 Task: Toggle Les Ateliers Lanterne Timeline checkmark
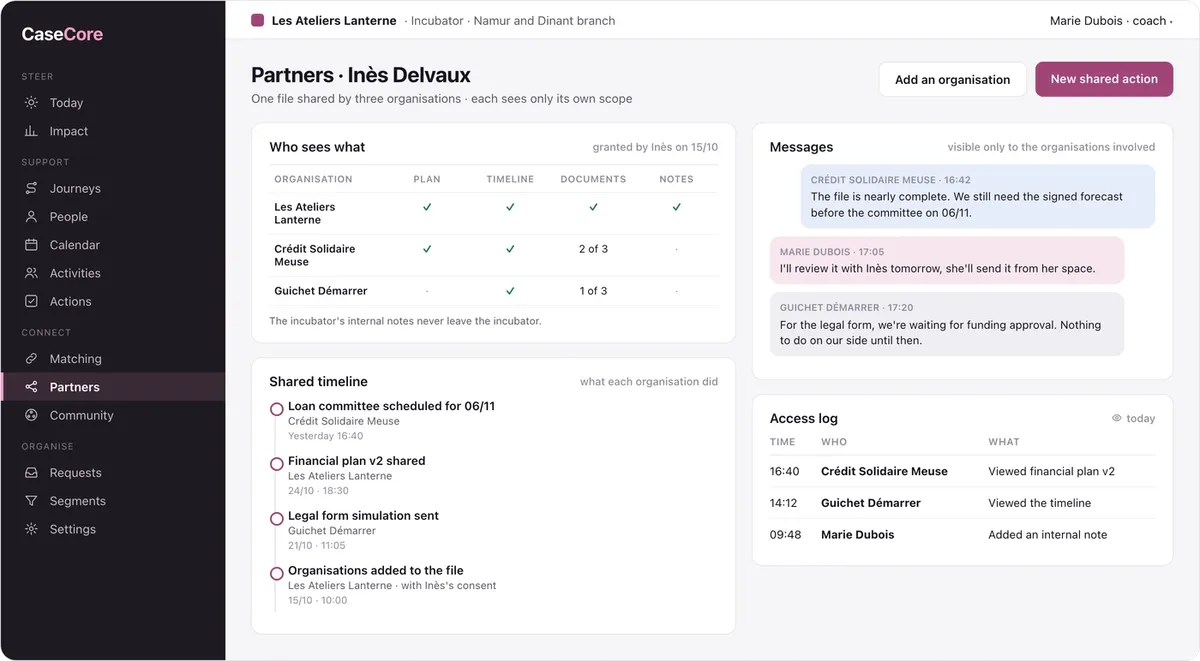[510, 207]
